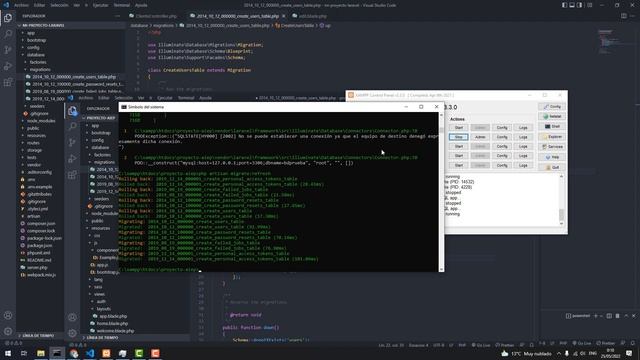Open Accounts icon in PROYECTO-AIEP window
This screenshot has width=640, height=360.
coord(72,317)
